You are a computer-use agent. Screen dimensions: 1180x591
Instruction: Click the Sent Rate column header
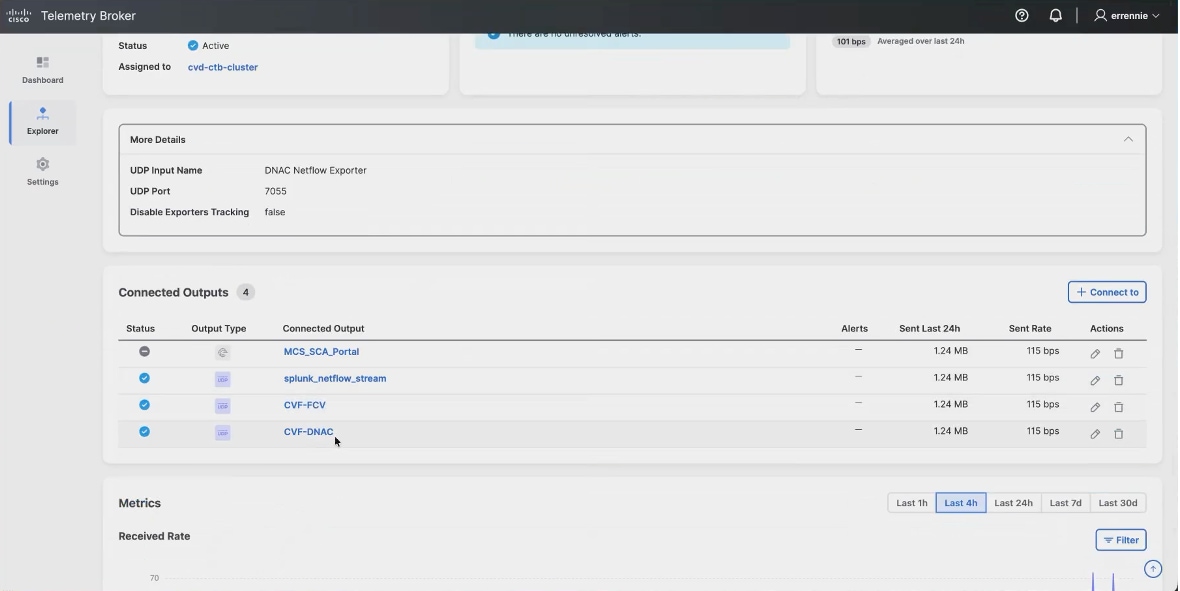pyautogui.click(x=1030, y=328)
